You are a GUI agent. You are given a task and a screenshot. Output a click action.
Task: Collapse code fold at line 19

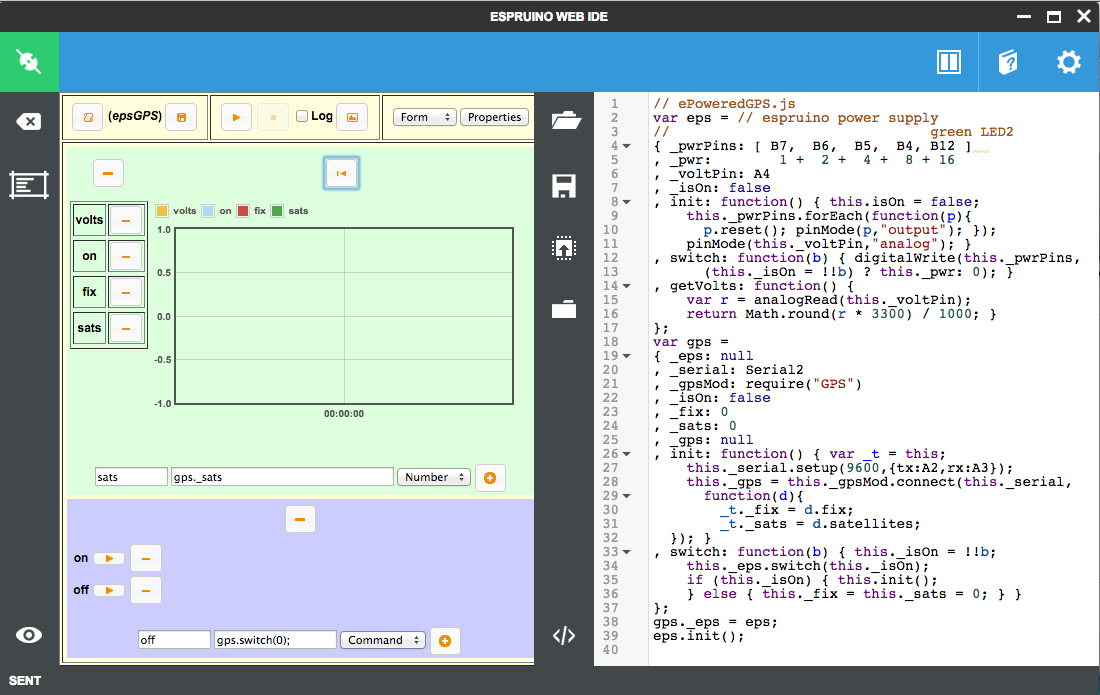[627, 356]
